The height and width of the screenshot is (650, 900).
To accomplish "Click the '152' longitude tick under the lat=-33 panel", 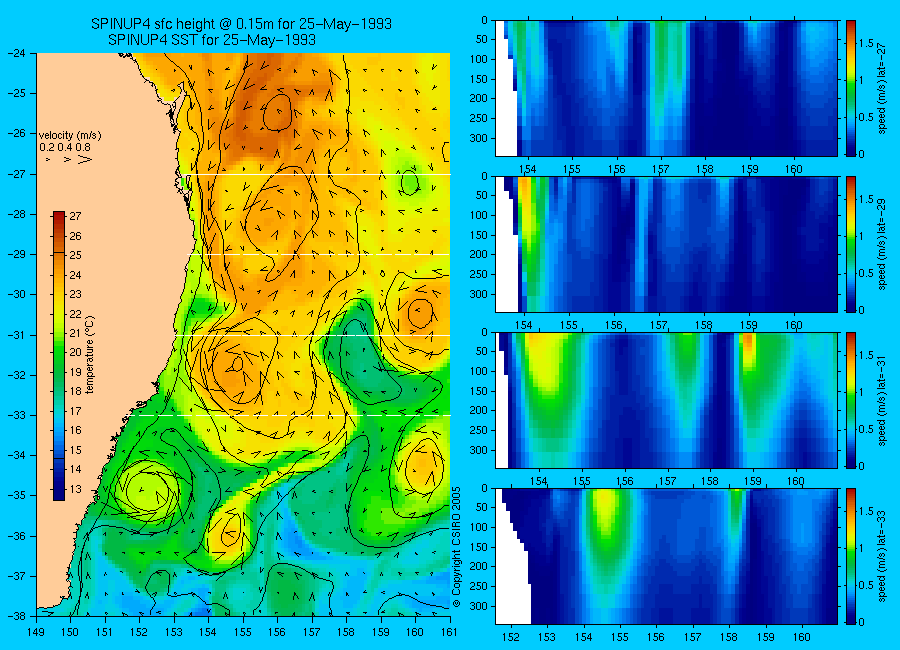I will pos(510,637).
